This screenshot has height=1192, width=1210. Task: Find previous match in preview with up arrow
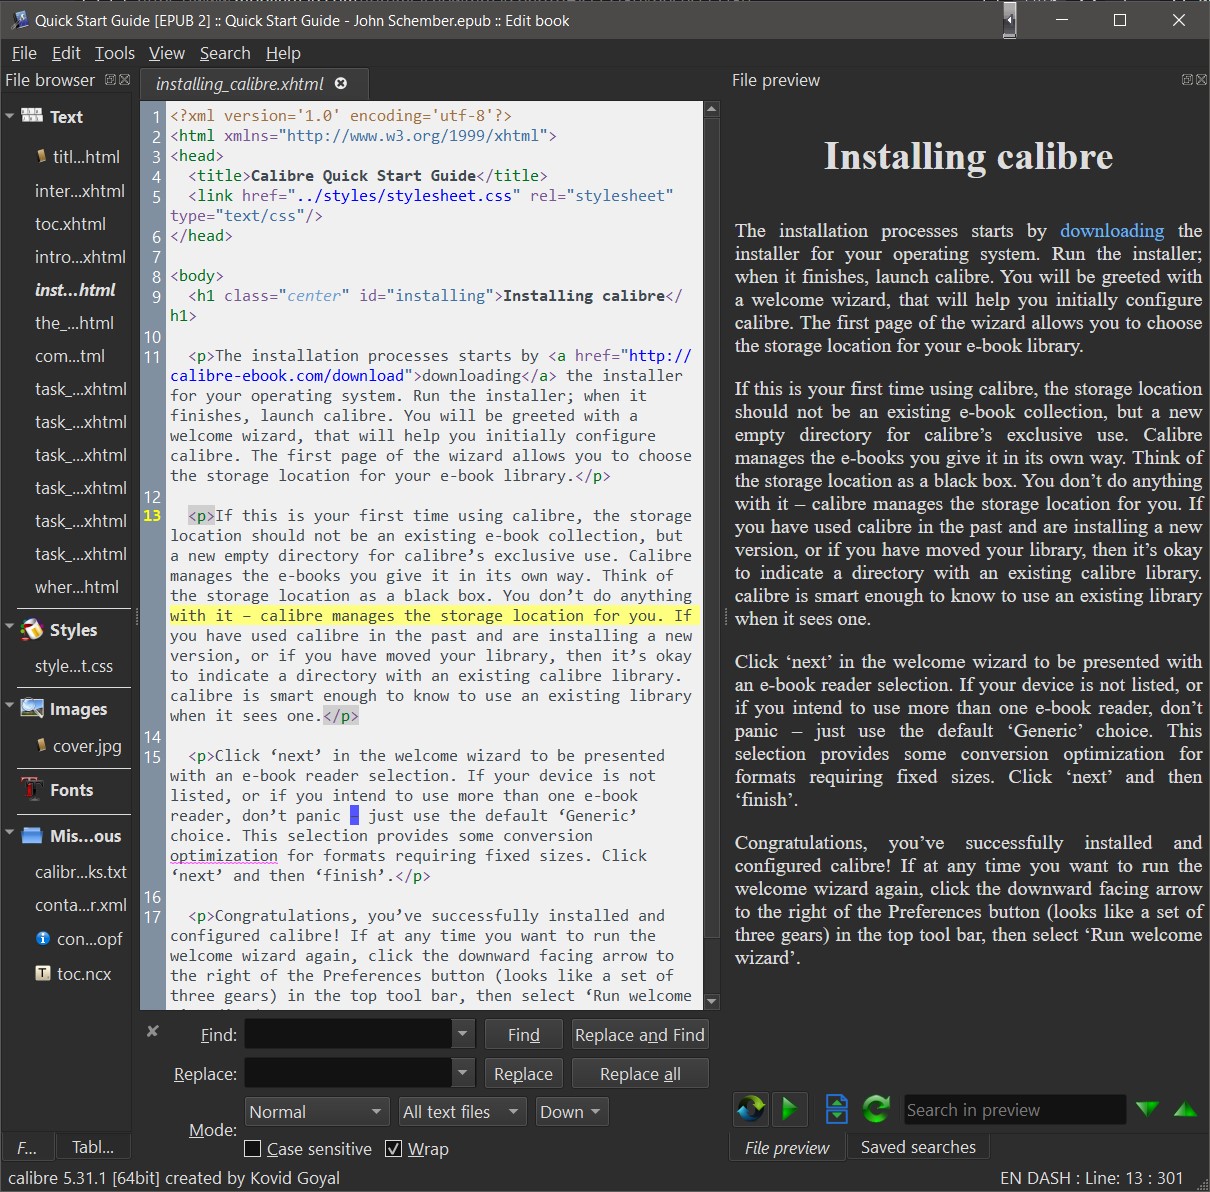coord(1185,1109)
